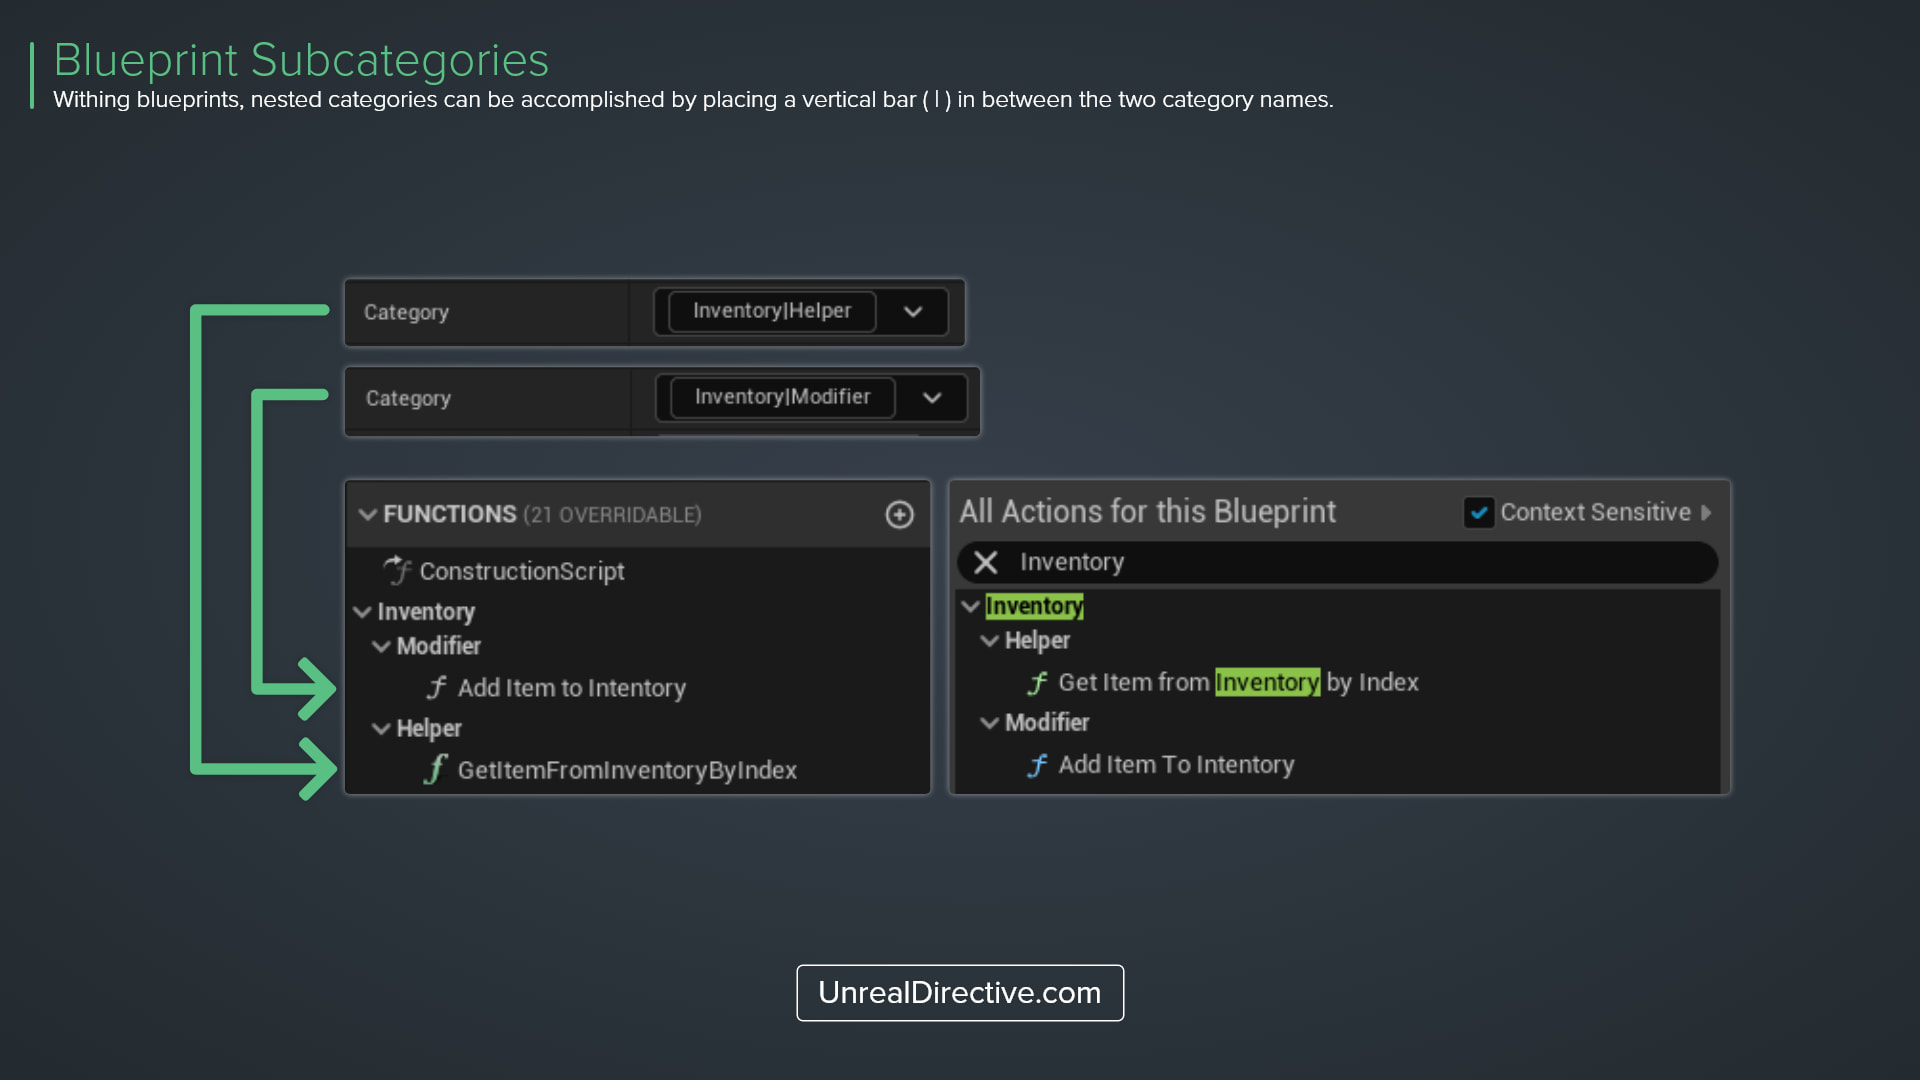Click function icon beside GetItemFromInventoryByIndex
This screenshot has width=1920, height=1080.
point(435,769)
